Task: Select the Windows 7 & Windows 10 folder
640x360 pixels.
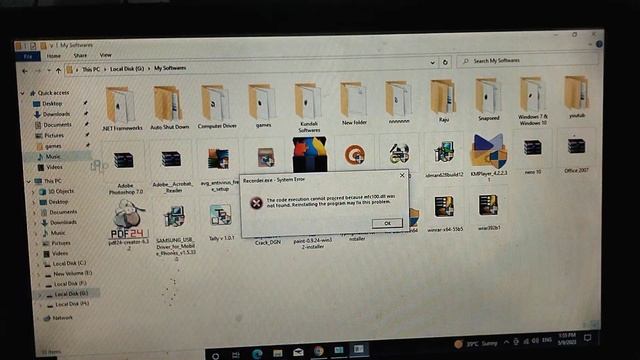Action: click(533, 101)
